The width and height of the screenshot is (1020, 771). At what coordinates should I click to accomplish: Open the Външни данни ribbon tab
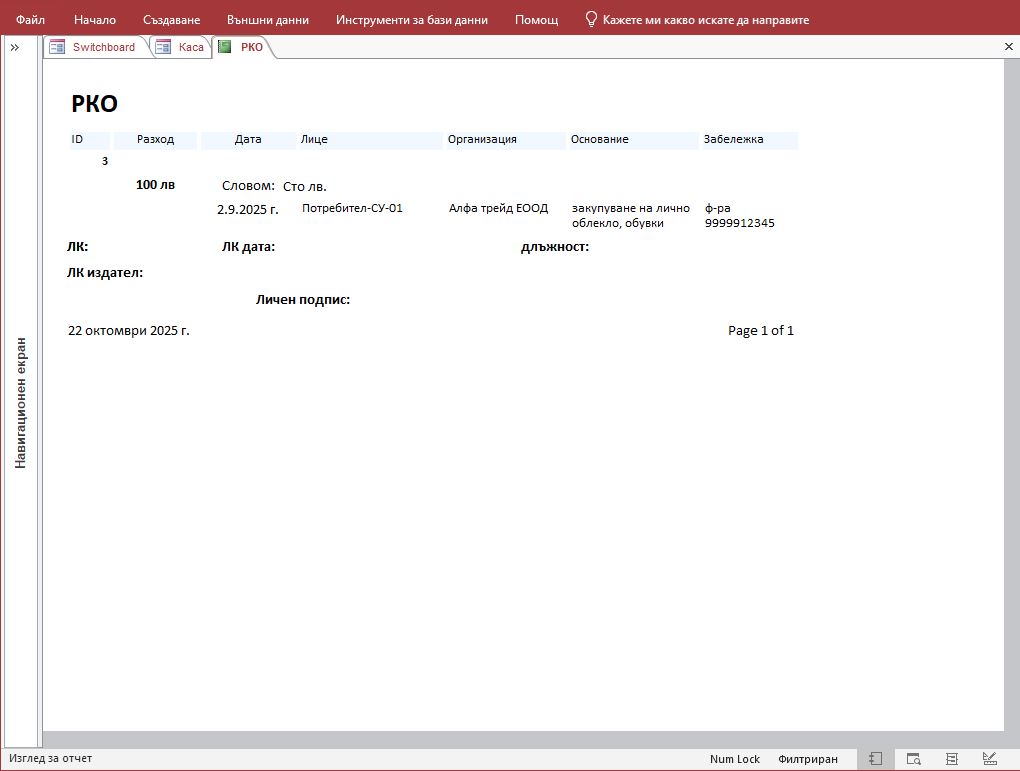pyautogui.click(x=267, y=19)
